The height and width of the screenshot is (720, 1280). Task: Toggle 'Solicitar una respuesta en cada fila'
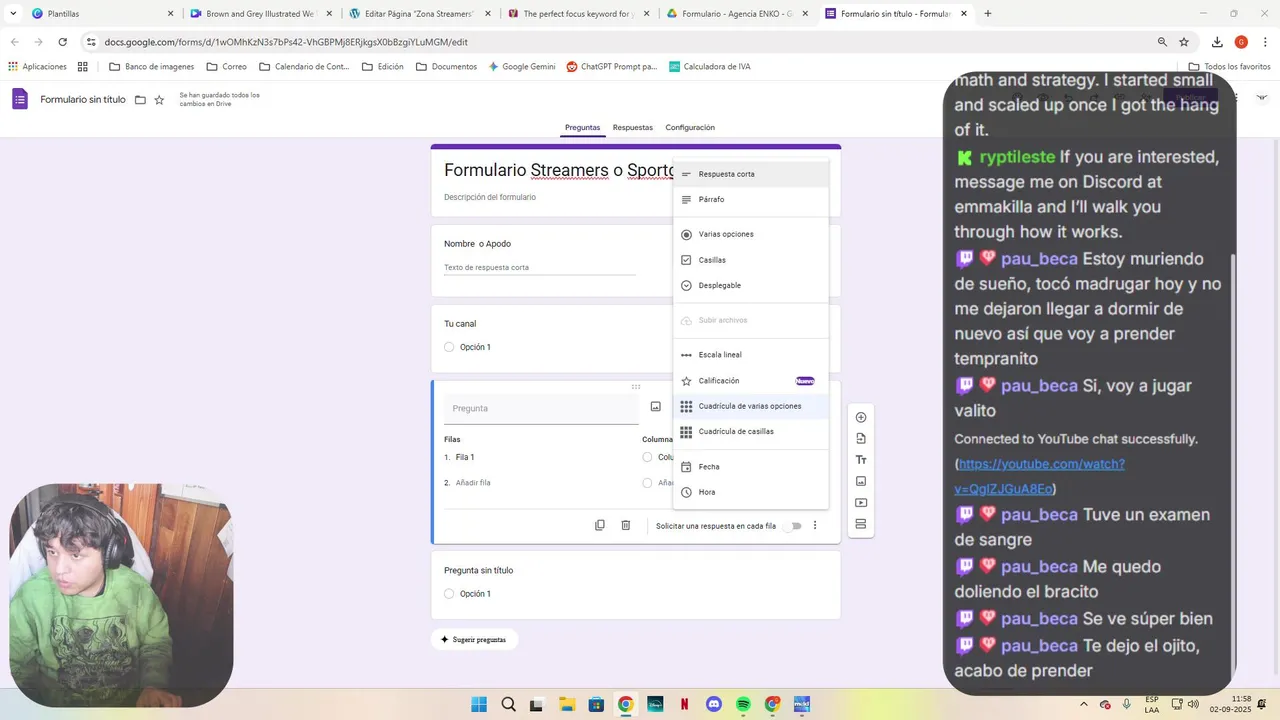(x=793, y=525)
